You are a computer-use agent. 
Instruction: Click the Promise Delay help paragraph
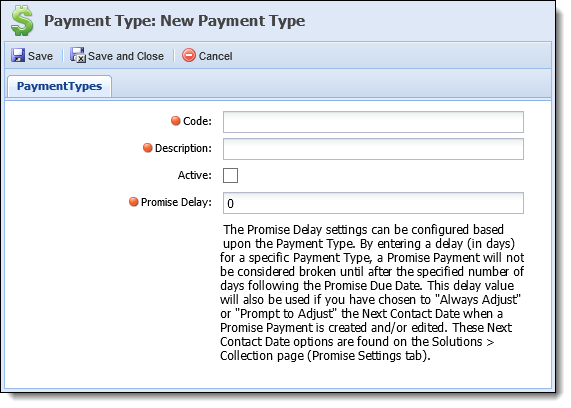click(372, 293)
